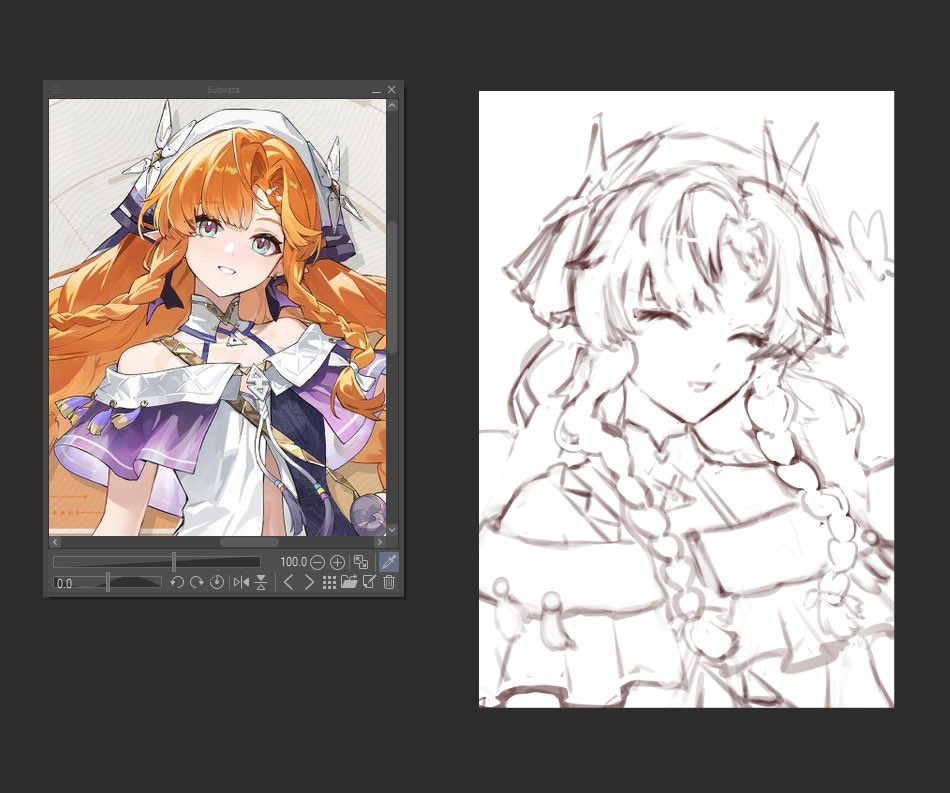Click the horizontal scrollbar right arrow
950x793 pixels.
tap(380, 542)
